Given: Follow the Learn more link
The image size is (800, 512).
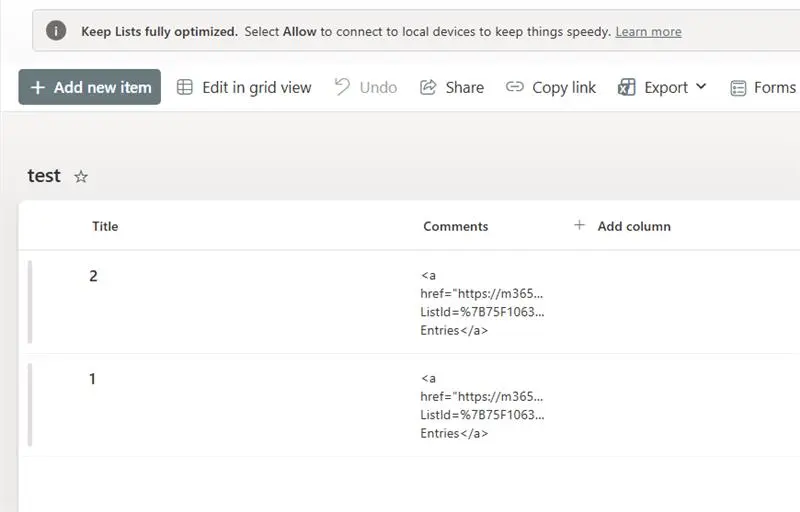Looking at the screenshot, I should [648, 32].
